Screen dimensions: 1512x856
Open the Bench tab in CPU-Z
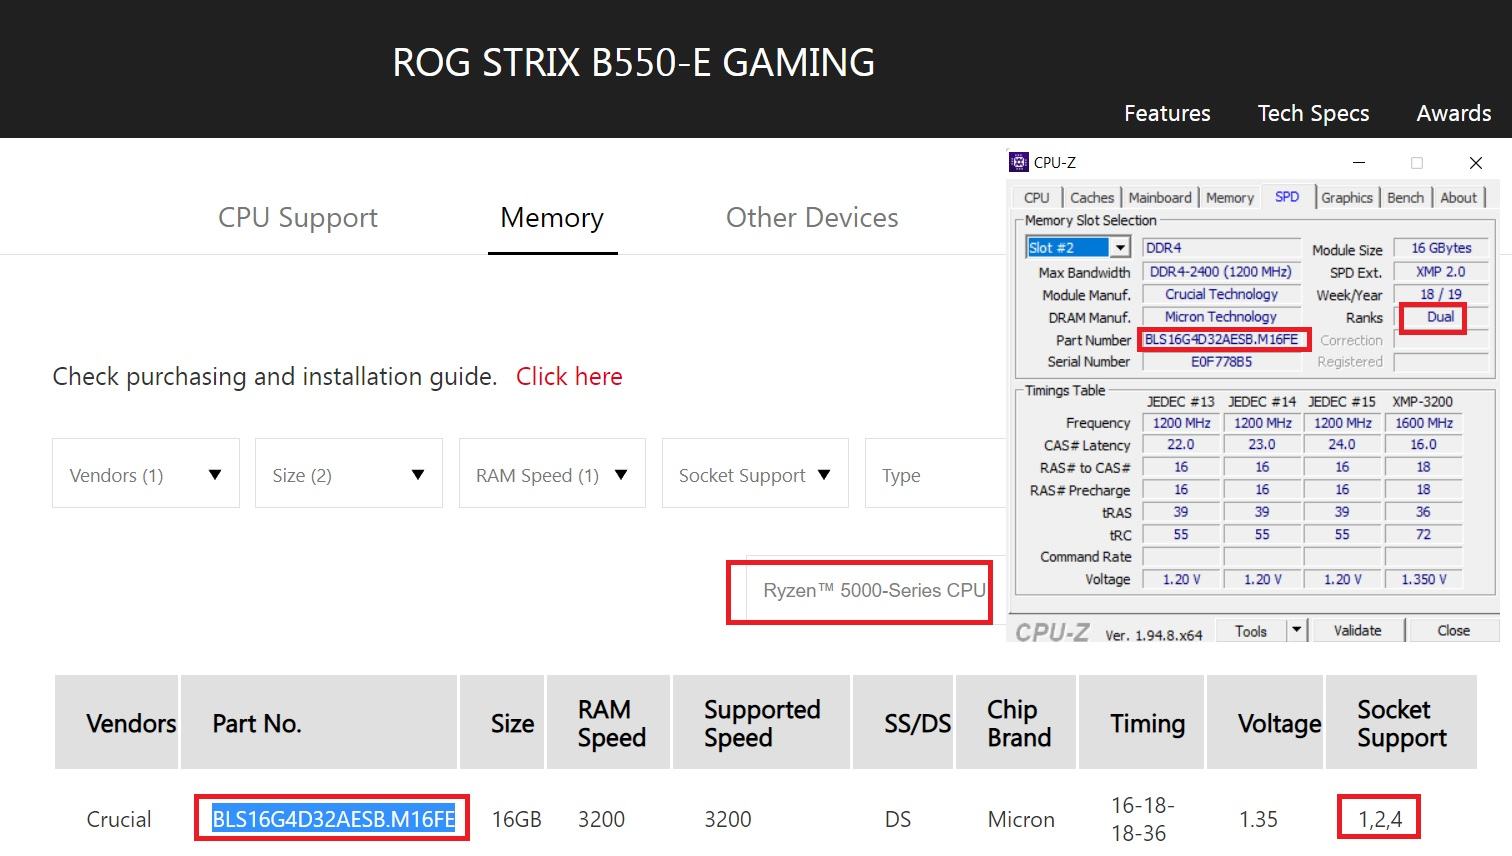1405,198
